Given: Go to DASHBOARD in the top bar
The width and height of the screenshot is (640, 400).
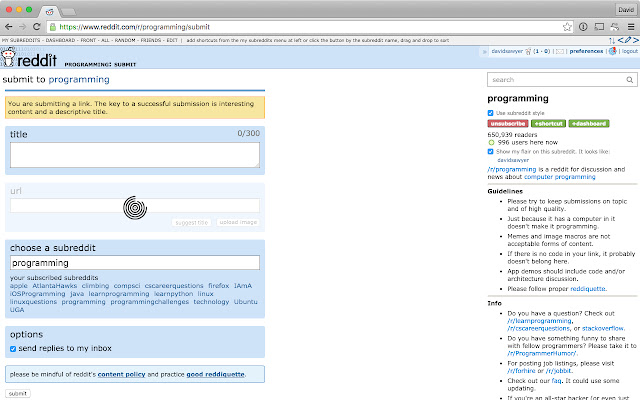Looking at the screenshot, I should (x=60, y=40).
